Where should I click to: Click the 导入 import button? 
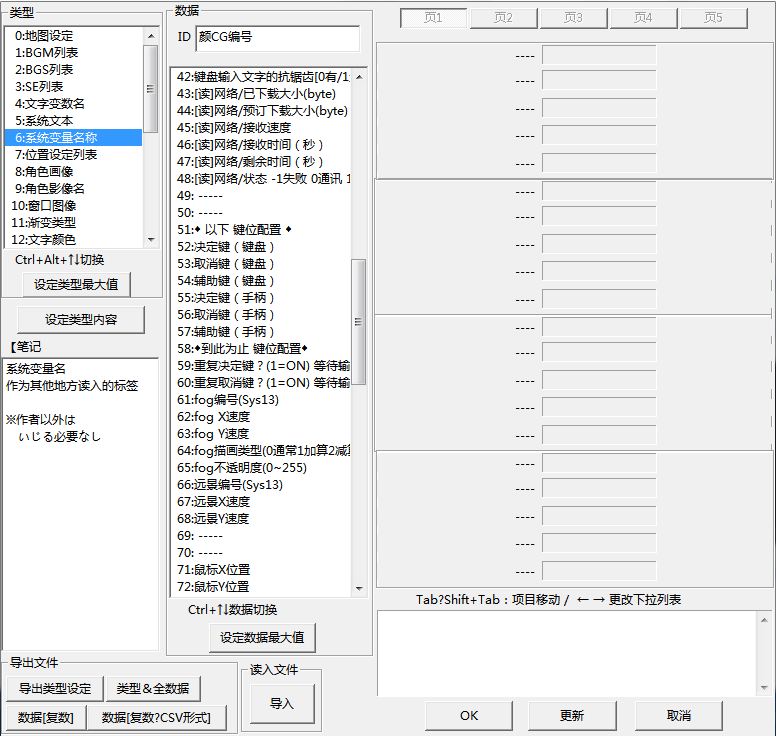coord(282,703)
